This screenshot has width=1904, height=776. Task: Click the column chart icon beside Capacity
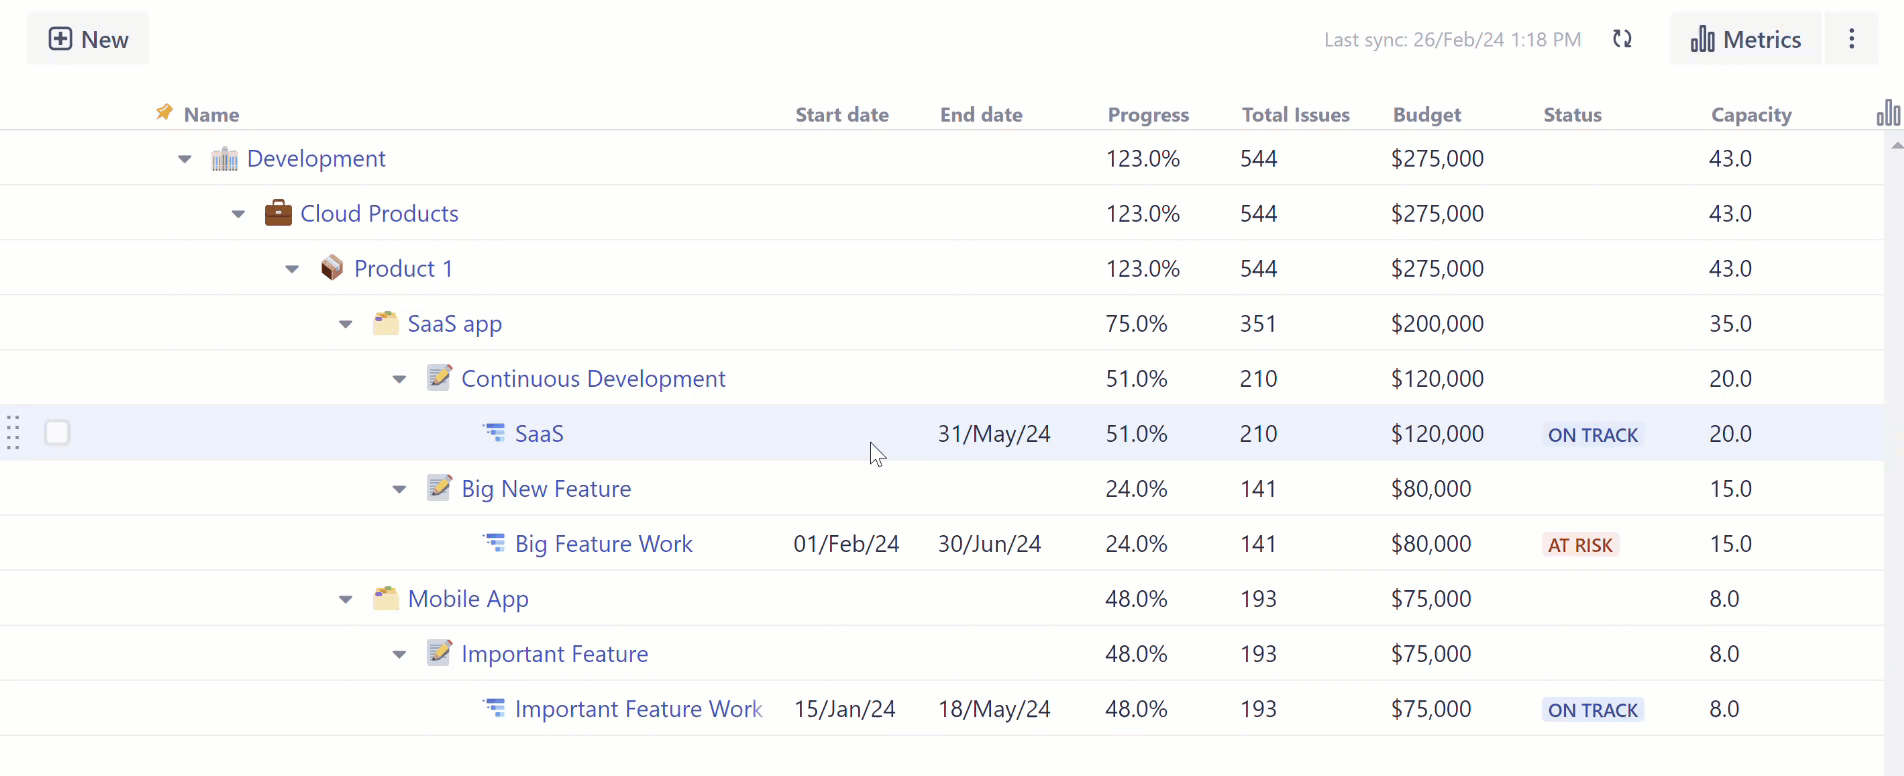coord(1887,113)
